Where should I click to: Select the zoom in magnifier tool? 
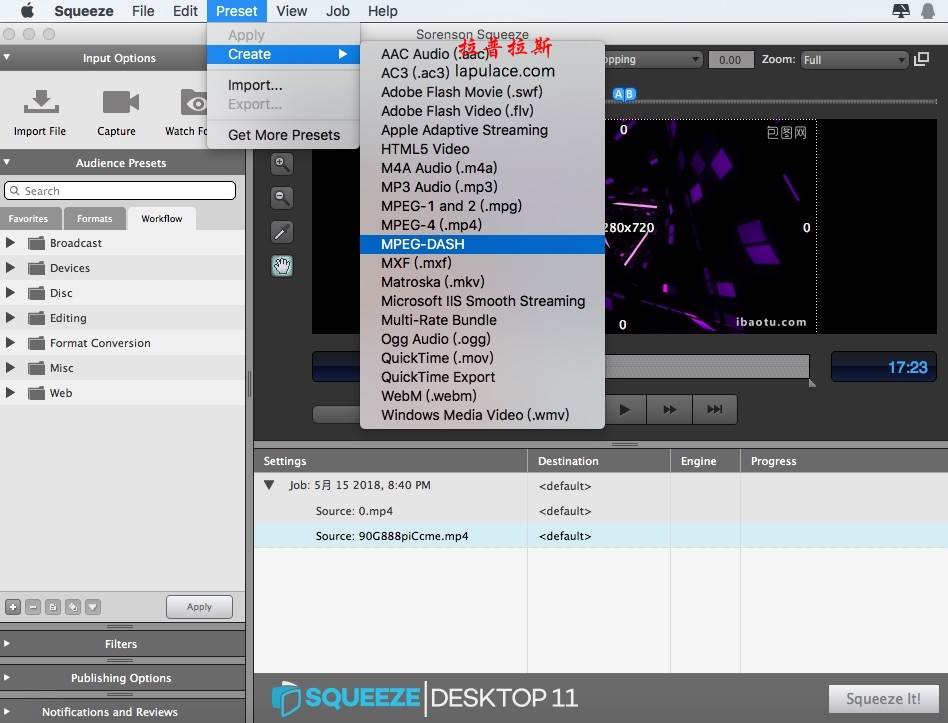[282, 164]
